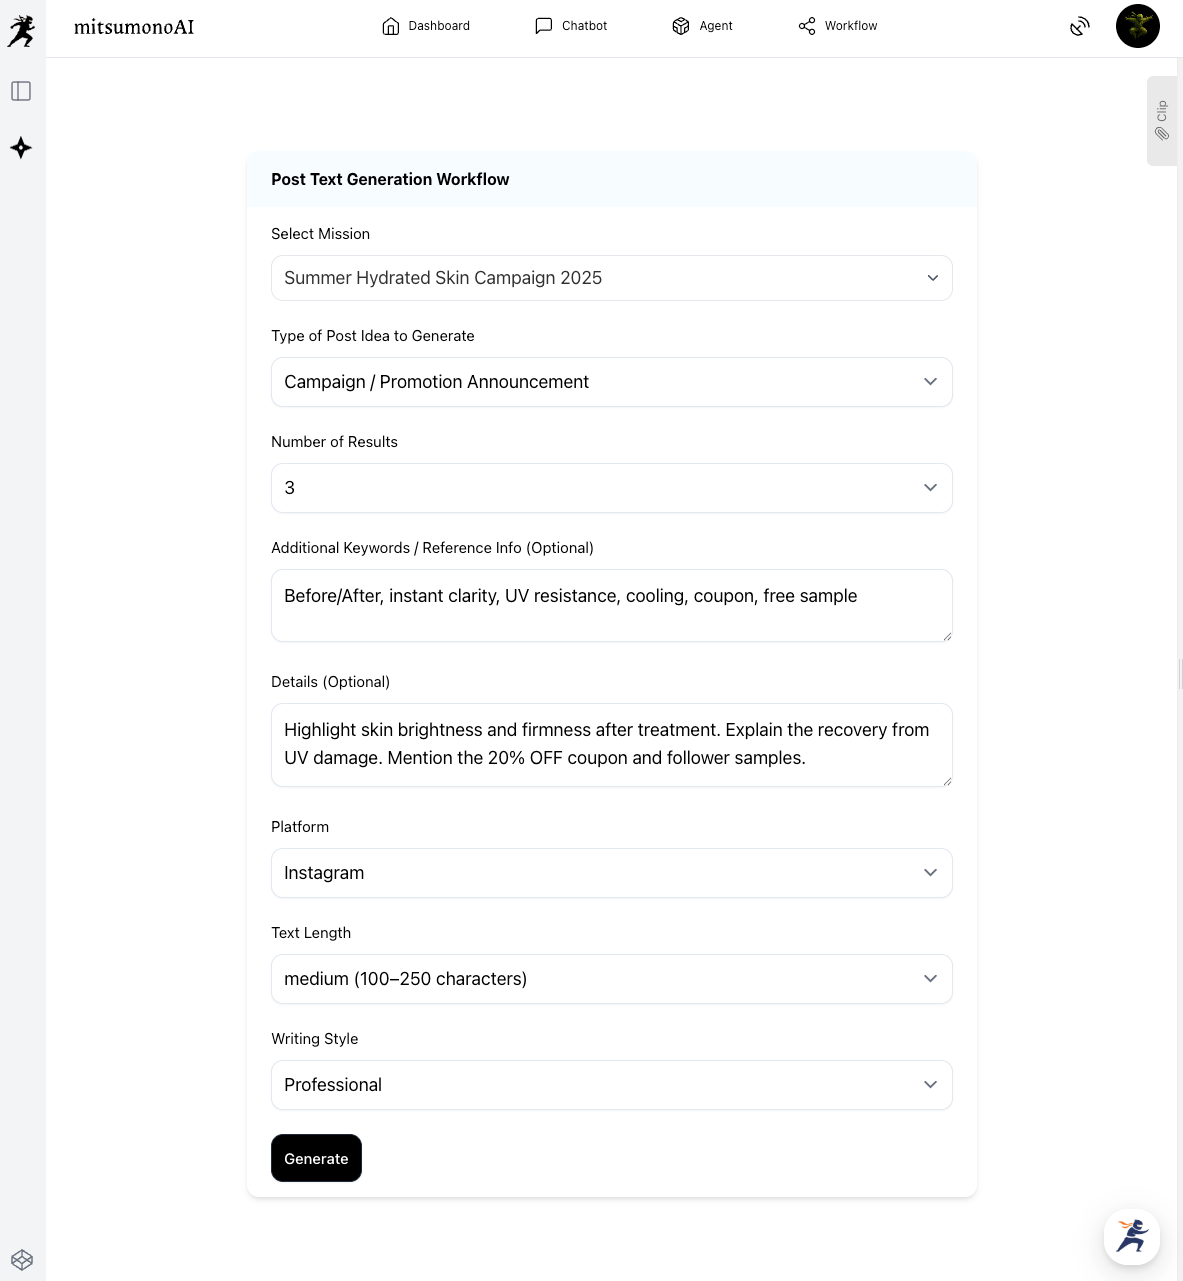Viewport: 1183px width, 1281px height.
Task: Click the mitsumonoAI ninja logo icon
Action: coord(21,30)
